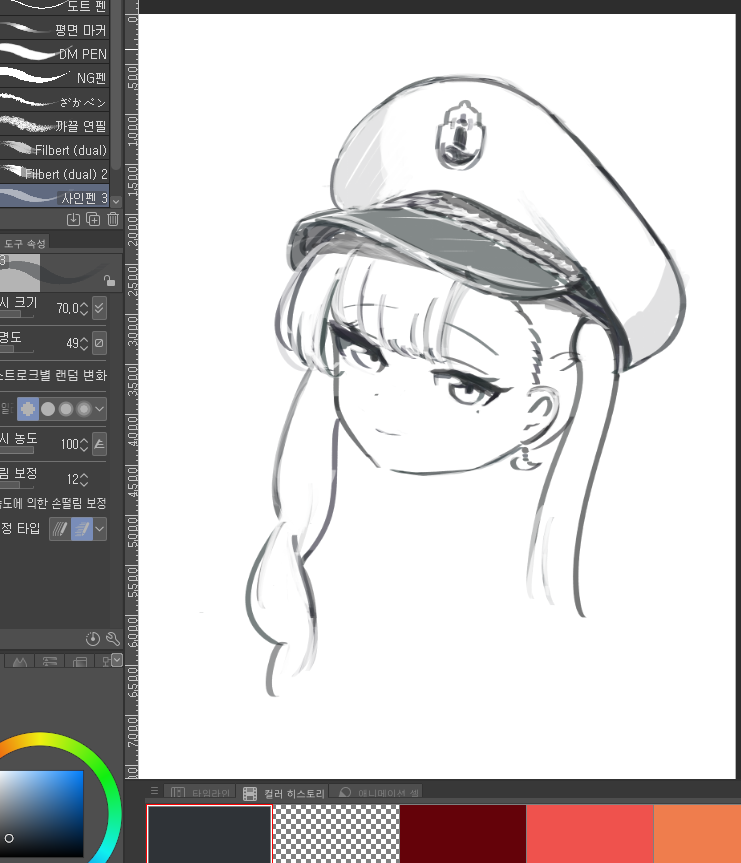Select the 사인펜 3 brush

tap(55, 197)
